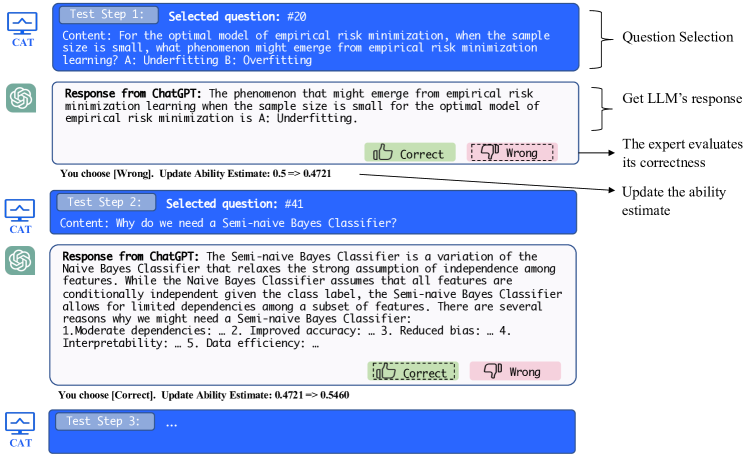Viewport: 748px width, 459px height.
Task: Click the Selected question #41 heading
Action: coord(234,204)
